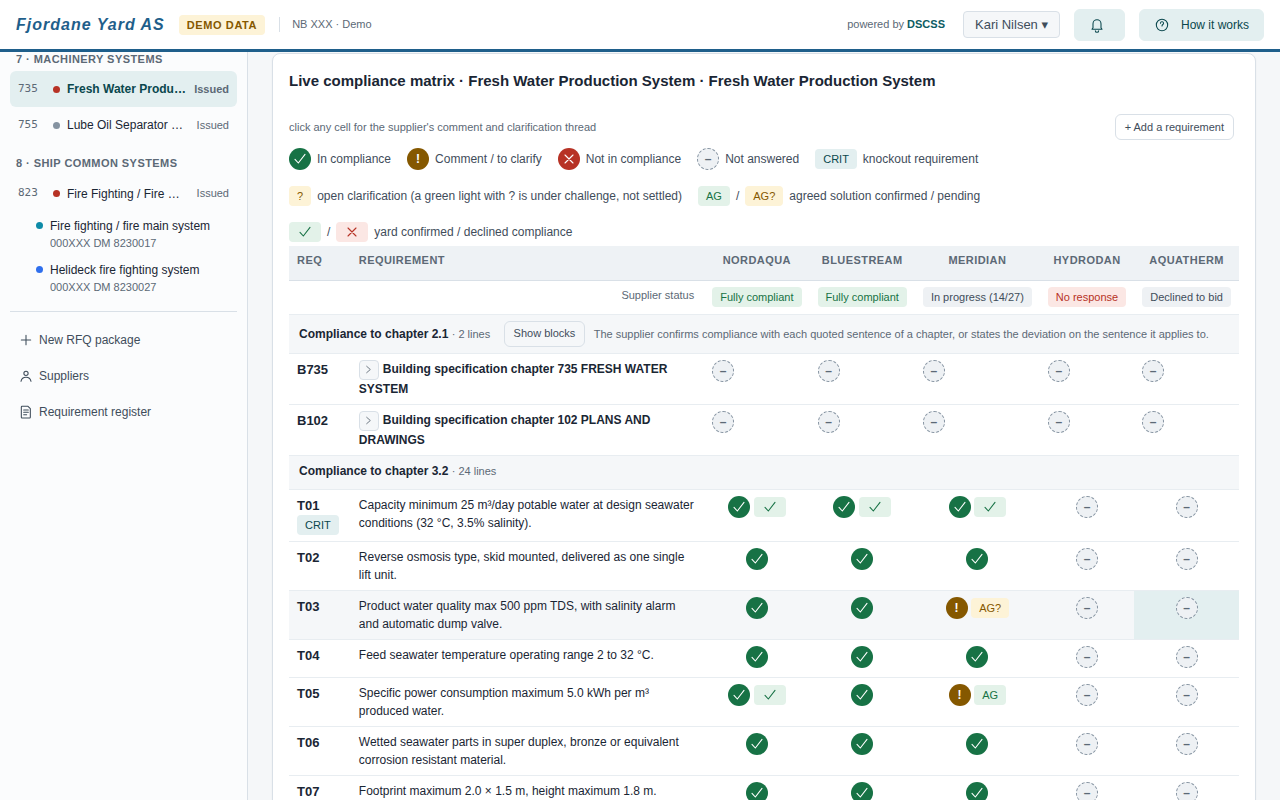This screenshot has height=800, width=1280.
Task: Open the Kari Nilsen user dropdown
Action: pos(1011,25)
